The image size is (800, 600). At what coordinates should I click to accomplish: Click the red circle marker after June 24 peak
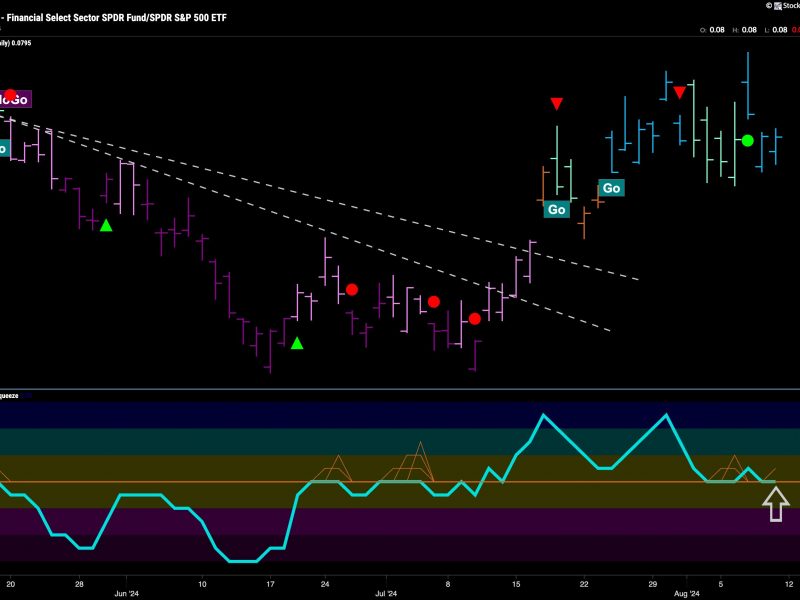[352, 290]
